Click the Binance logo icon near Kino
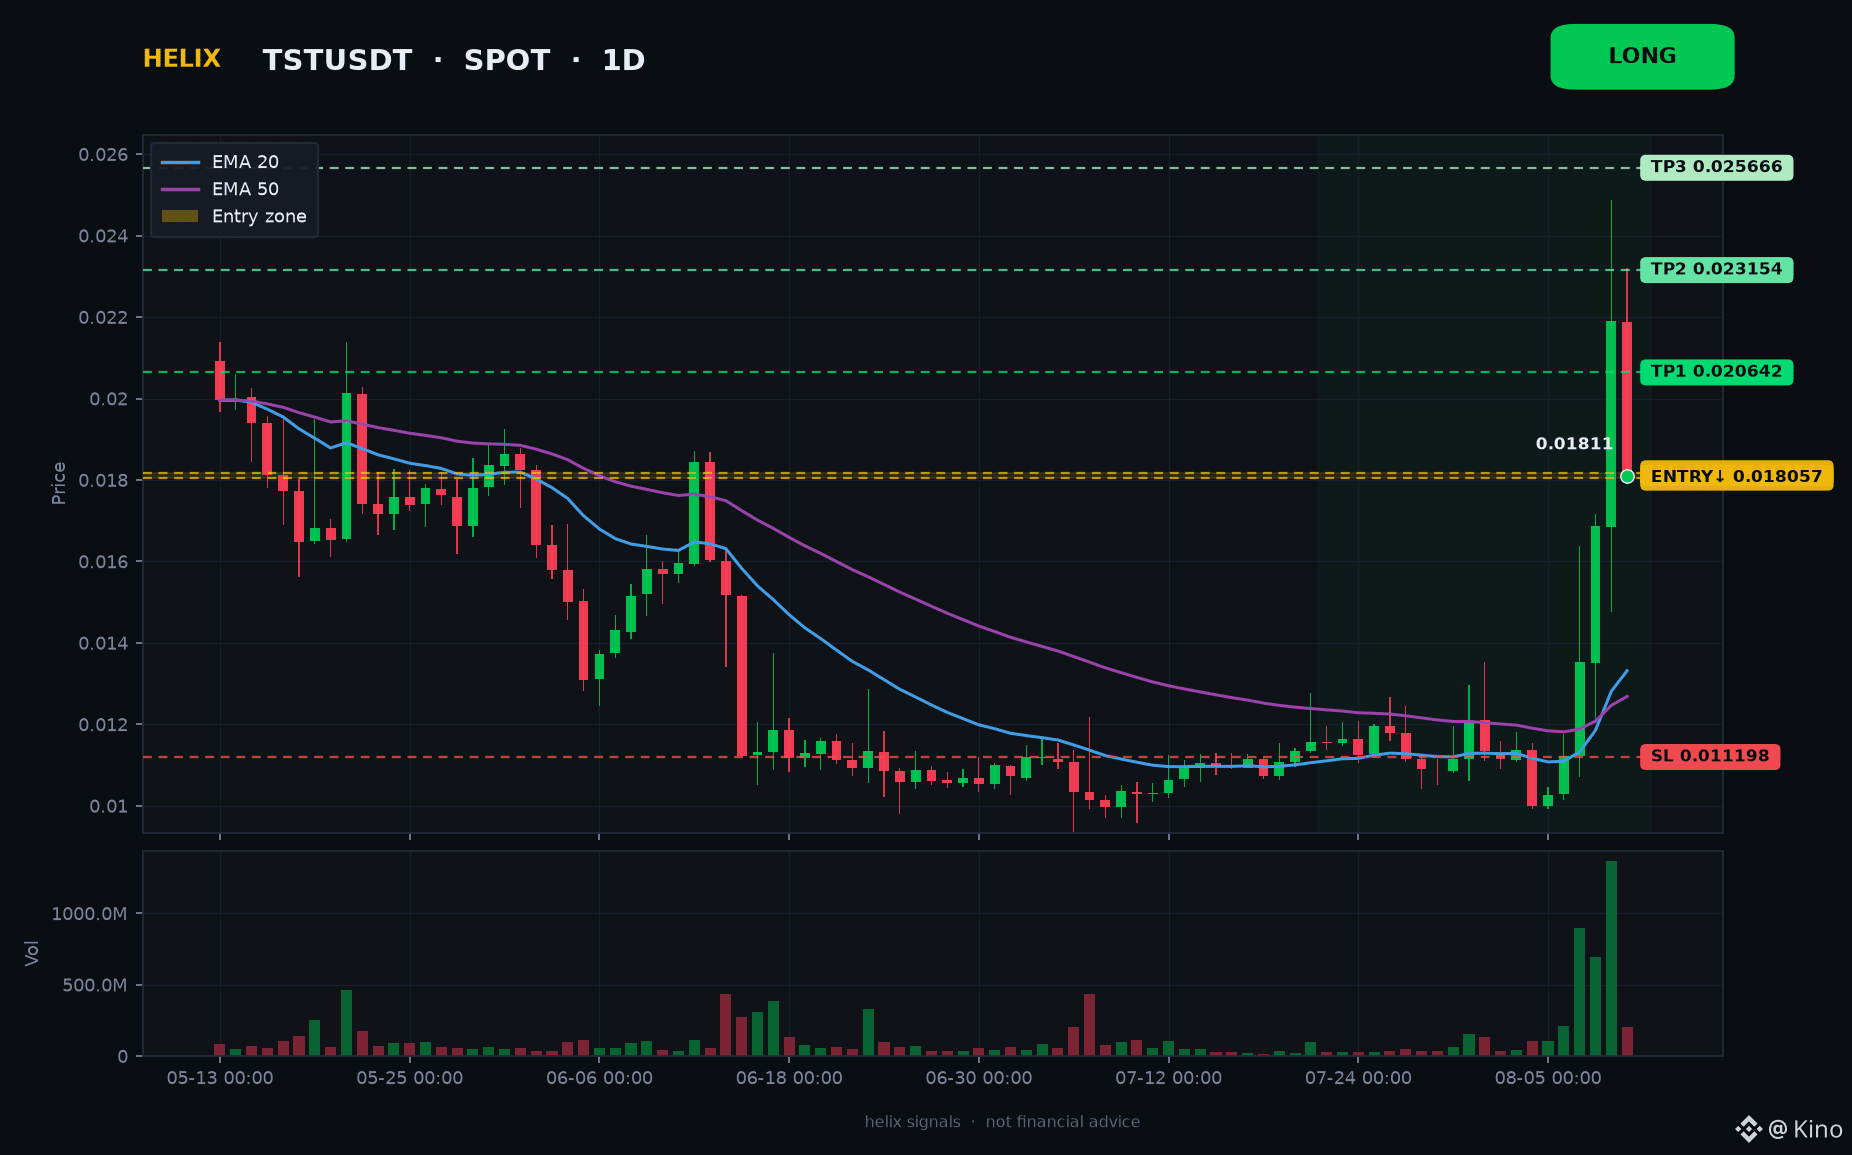The height and width of the screenshot is (1155, 1852). click(x=1748, y=1129)
